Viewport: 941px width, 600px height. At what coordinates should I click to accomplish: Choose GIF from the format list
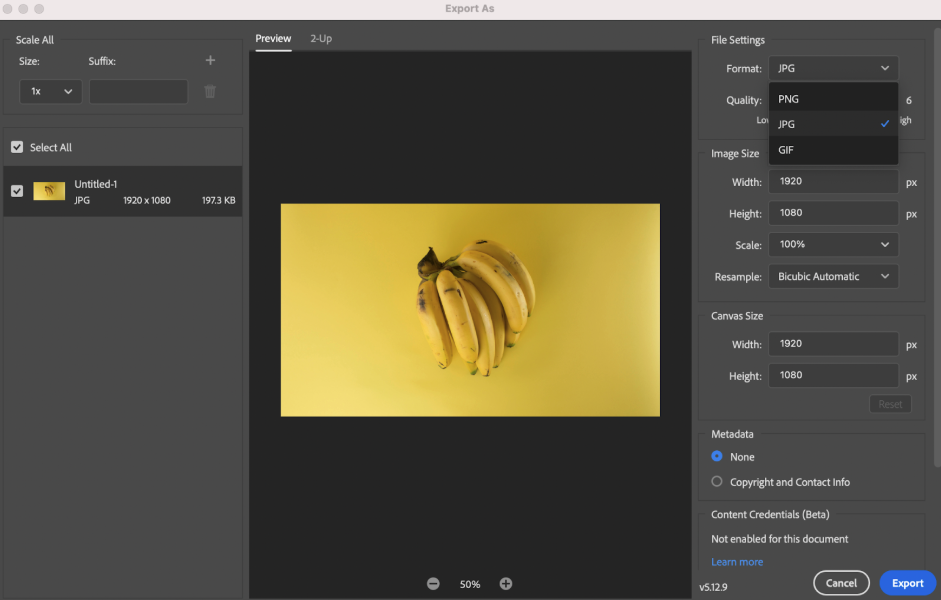coord(833,149)
